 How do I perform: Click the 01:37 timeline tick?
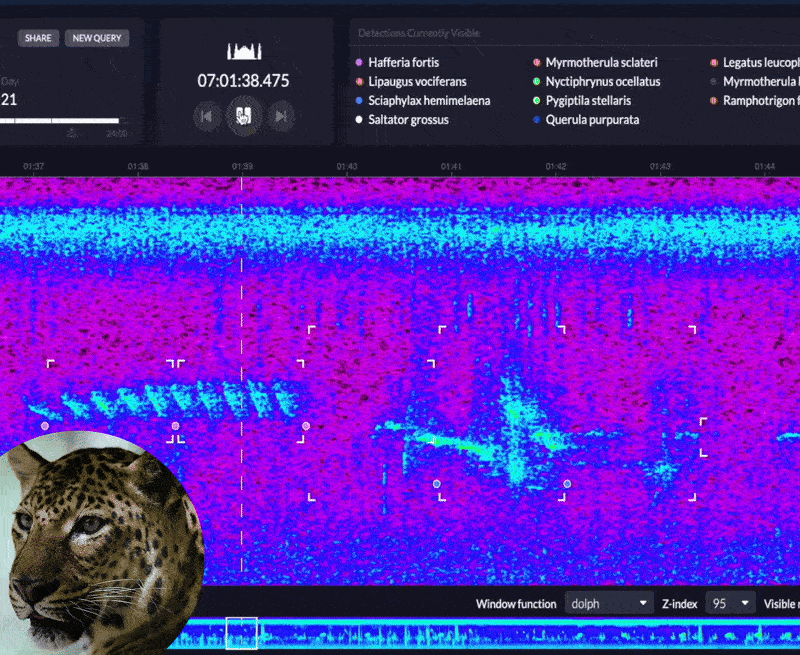[x=33, y=166]
